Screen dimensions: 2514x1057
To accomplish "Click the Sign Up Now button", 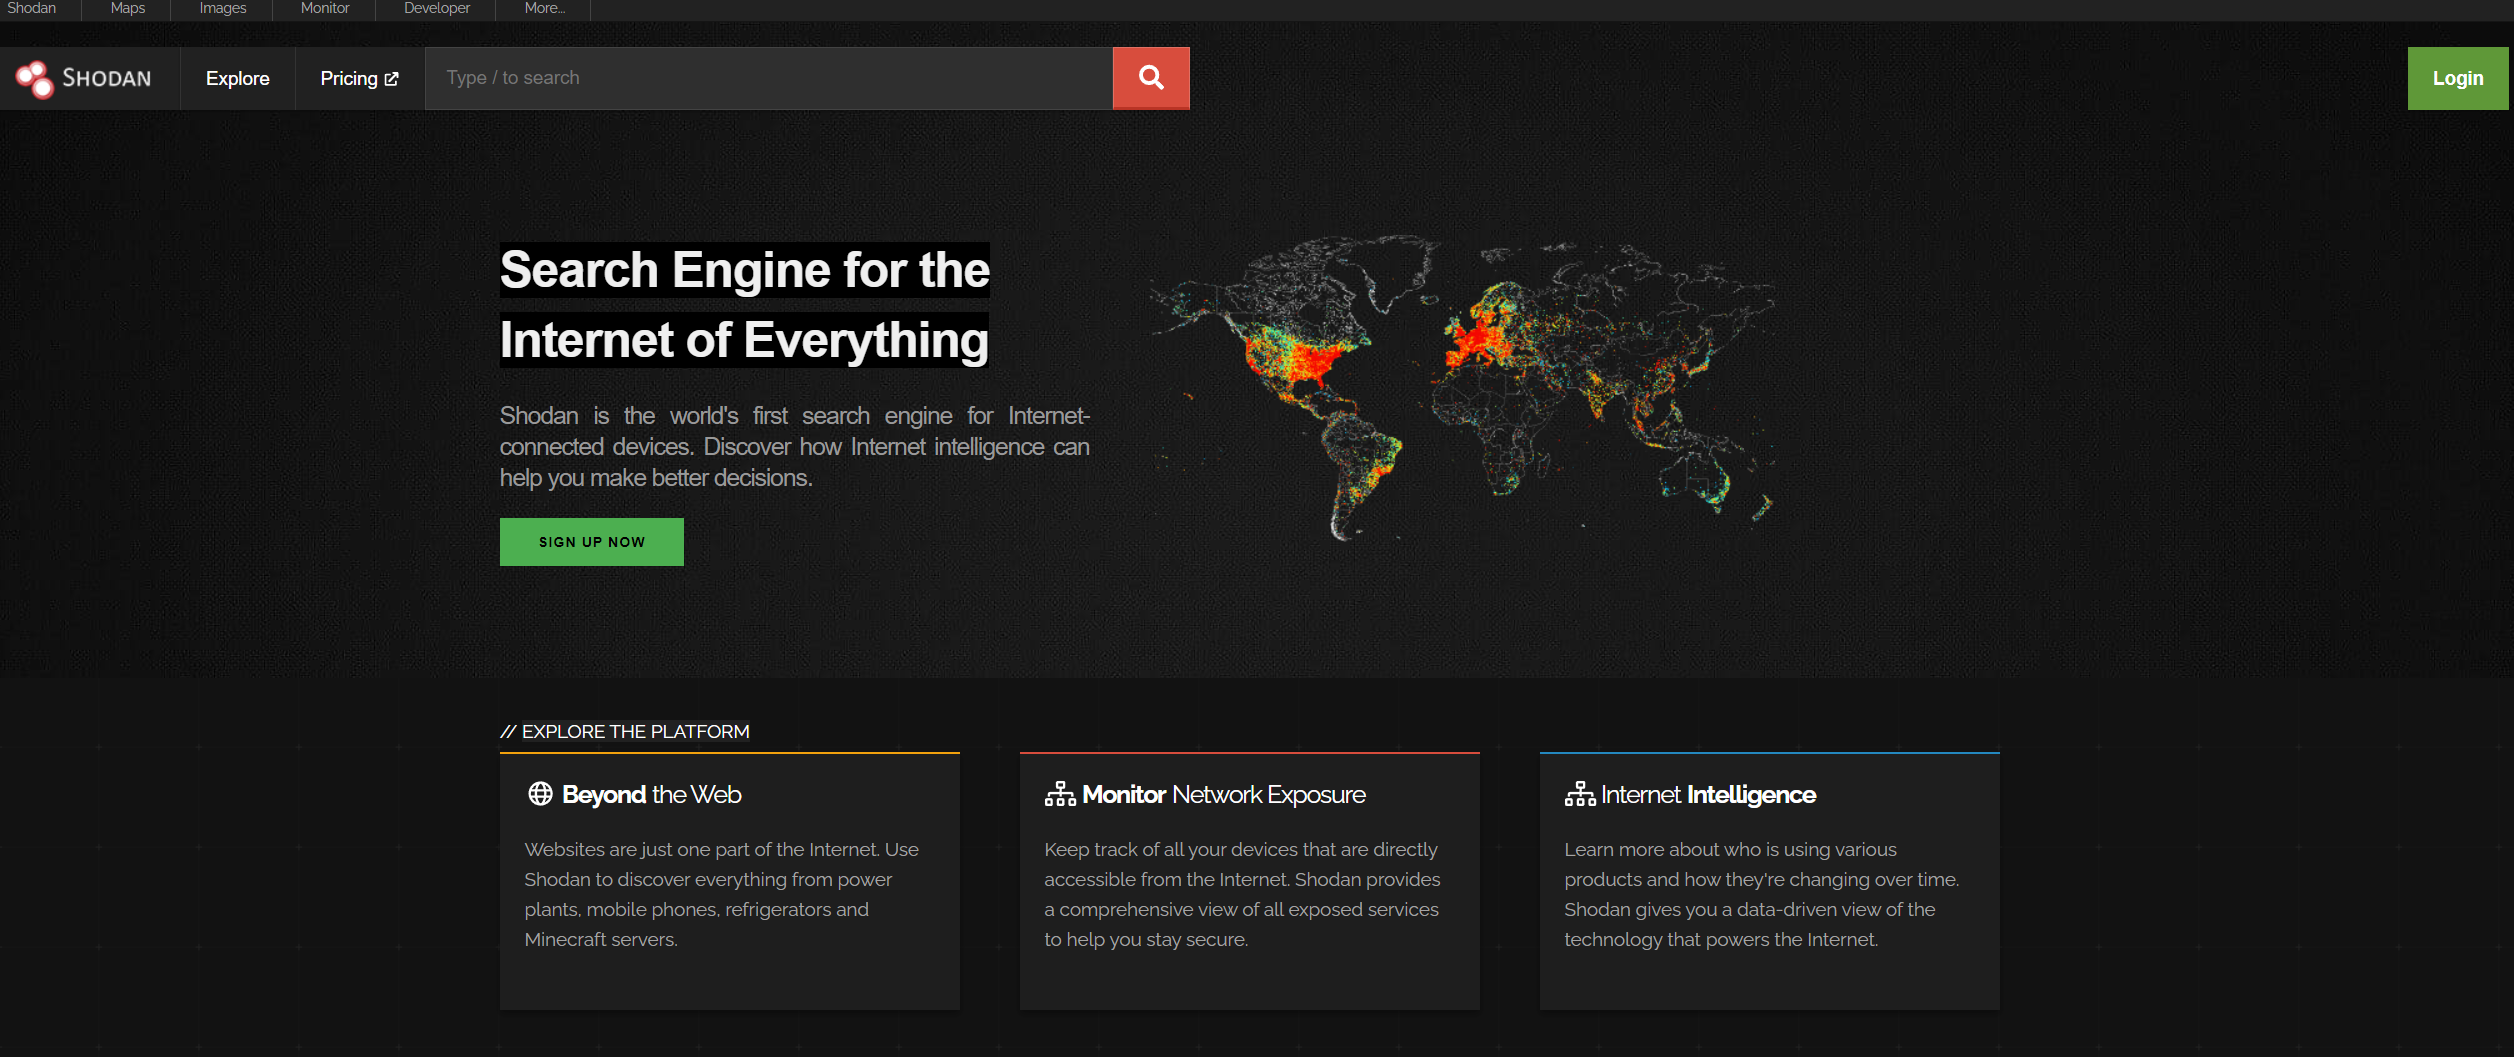I will 592,542.
